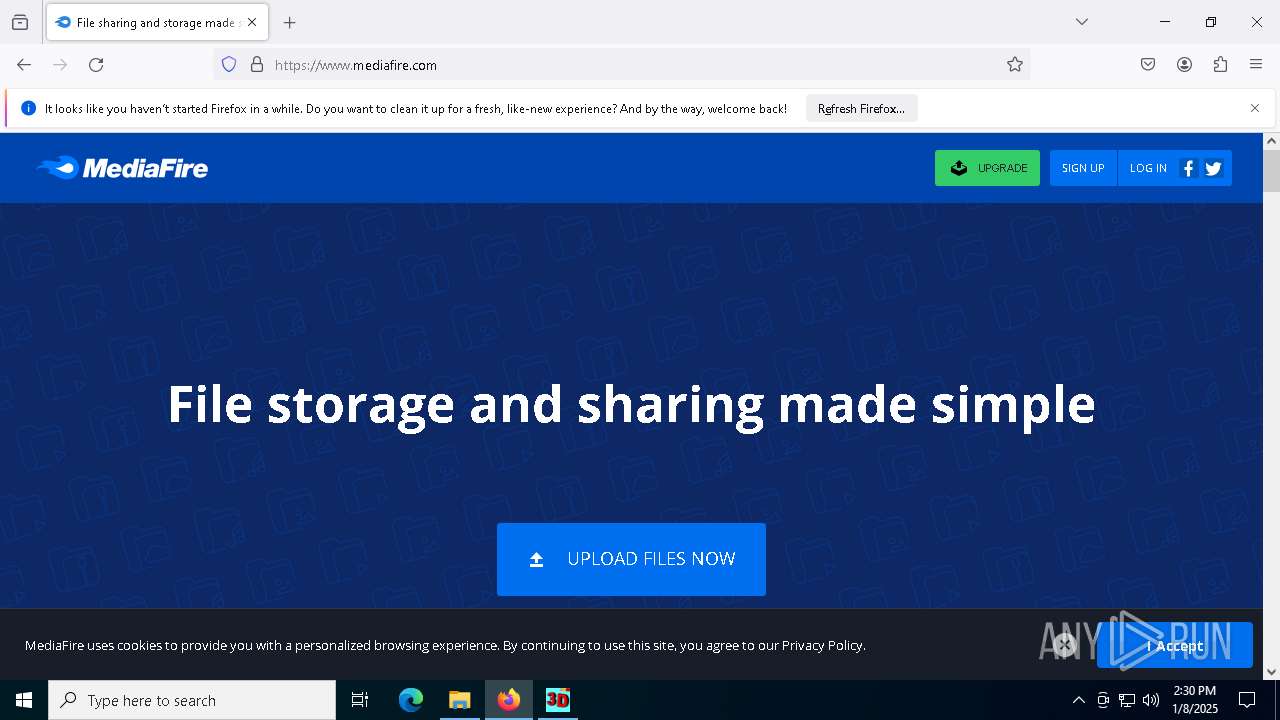Image resolution: width=1280 pixels, height=720 pixels.
Task: Open the Extensions puzzle icon
Action: tap(1220, 65)
